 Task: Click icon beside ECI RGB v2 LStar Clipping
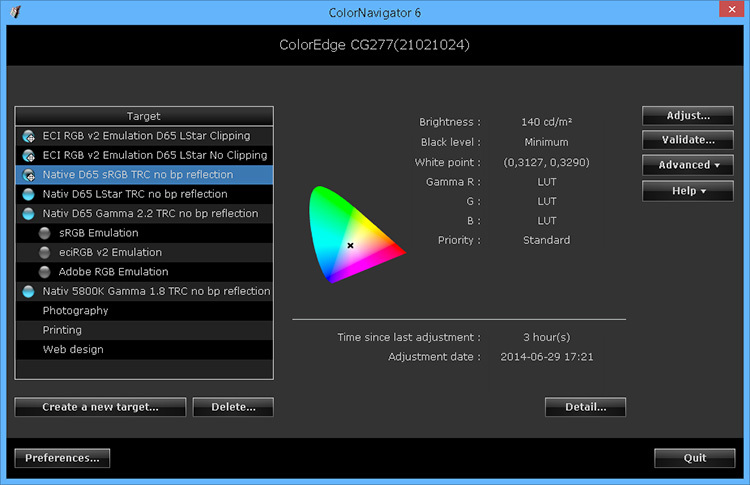pyautogui.click(x=29, y=136)
